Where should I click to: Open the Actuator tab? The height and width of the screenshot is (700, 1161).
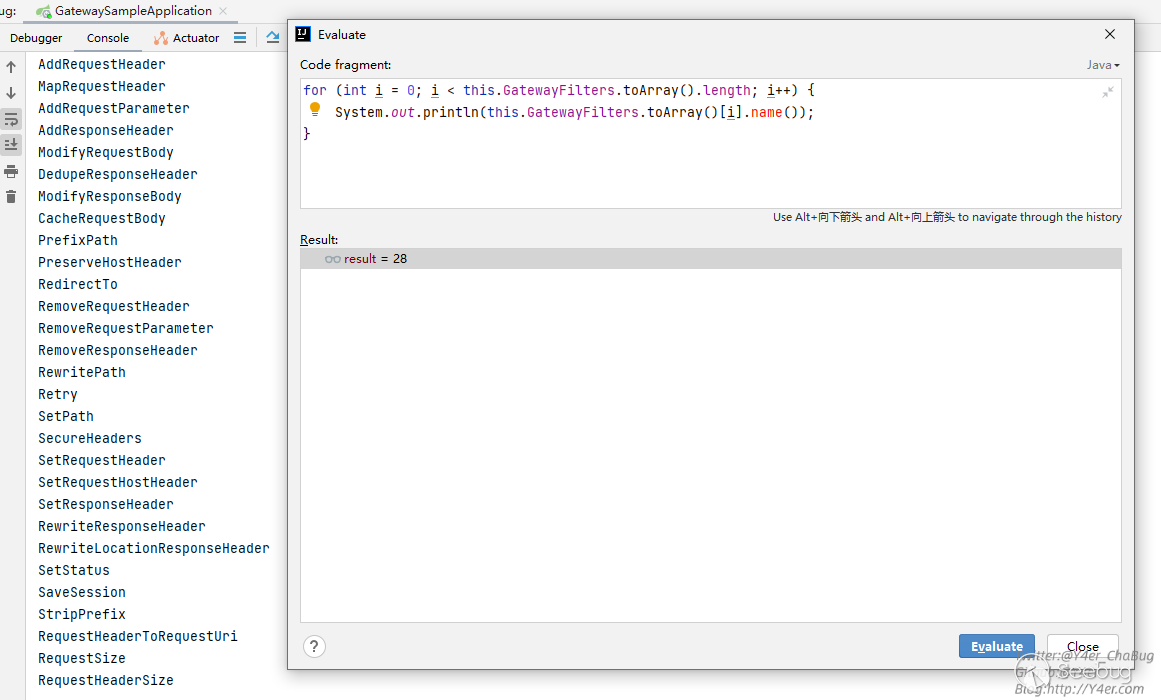[187, 38]
